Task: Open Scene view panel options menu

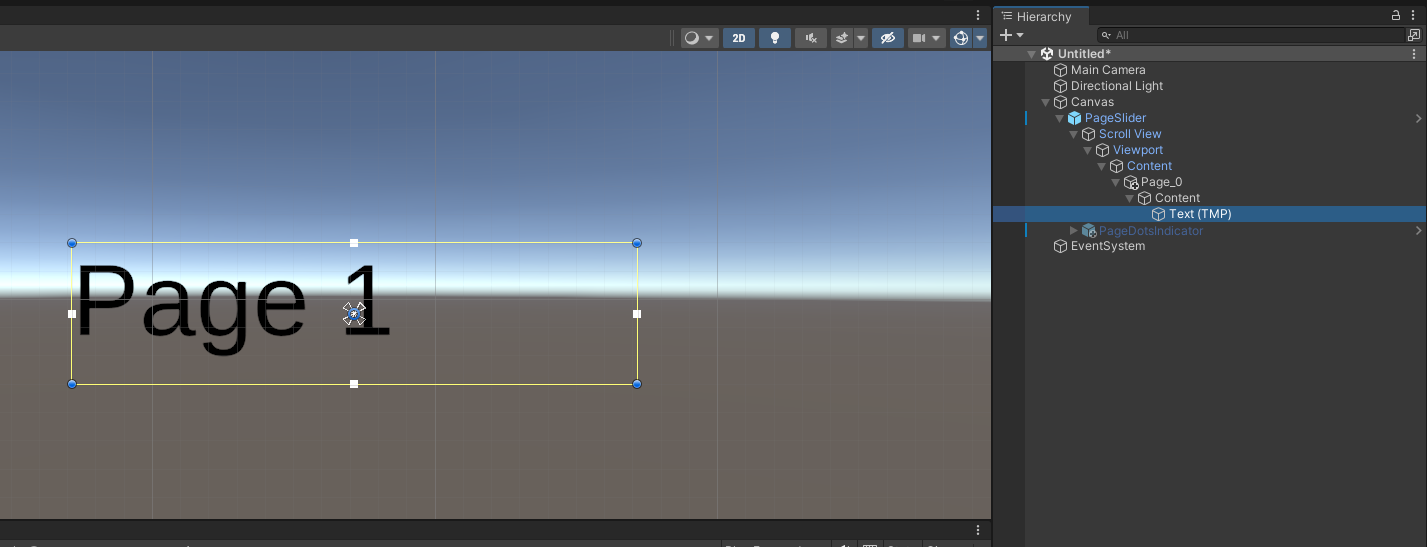Action: coord(978,15)
